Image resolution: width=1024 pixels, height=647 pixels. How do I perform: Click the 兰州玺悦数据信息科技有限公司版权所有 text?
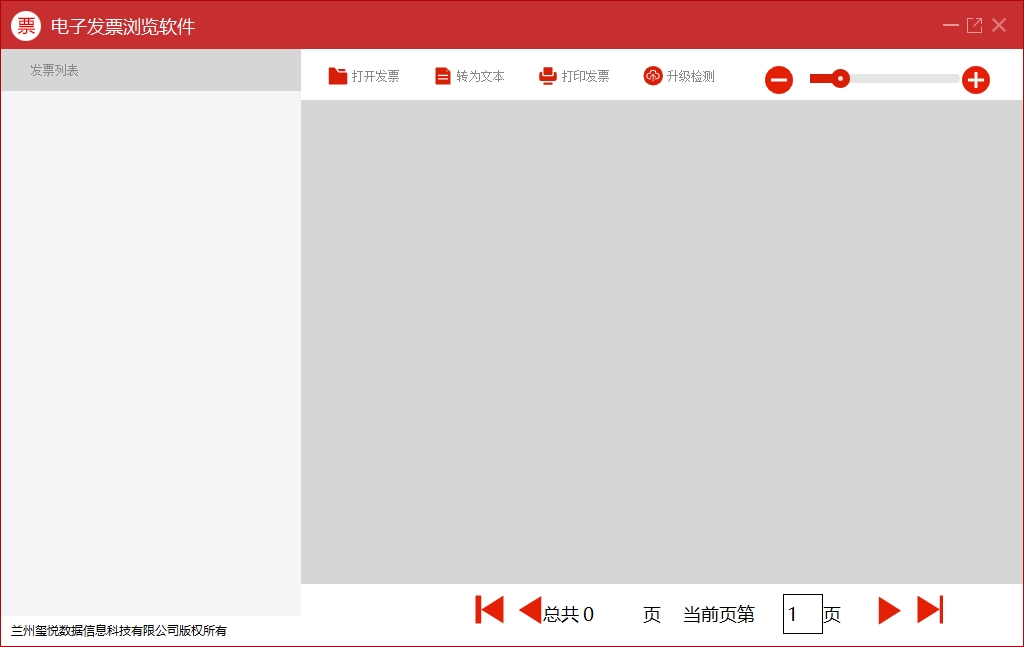pyautogui.click(x=119, y=631)
